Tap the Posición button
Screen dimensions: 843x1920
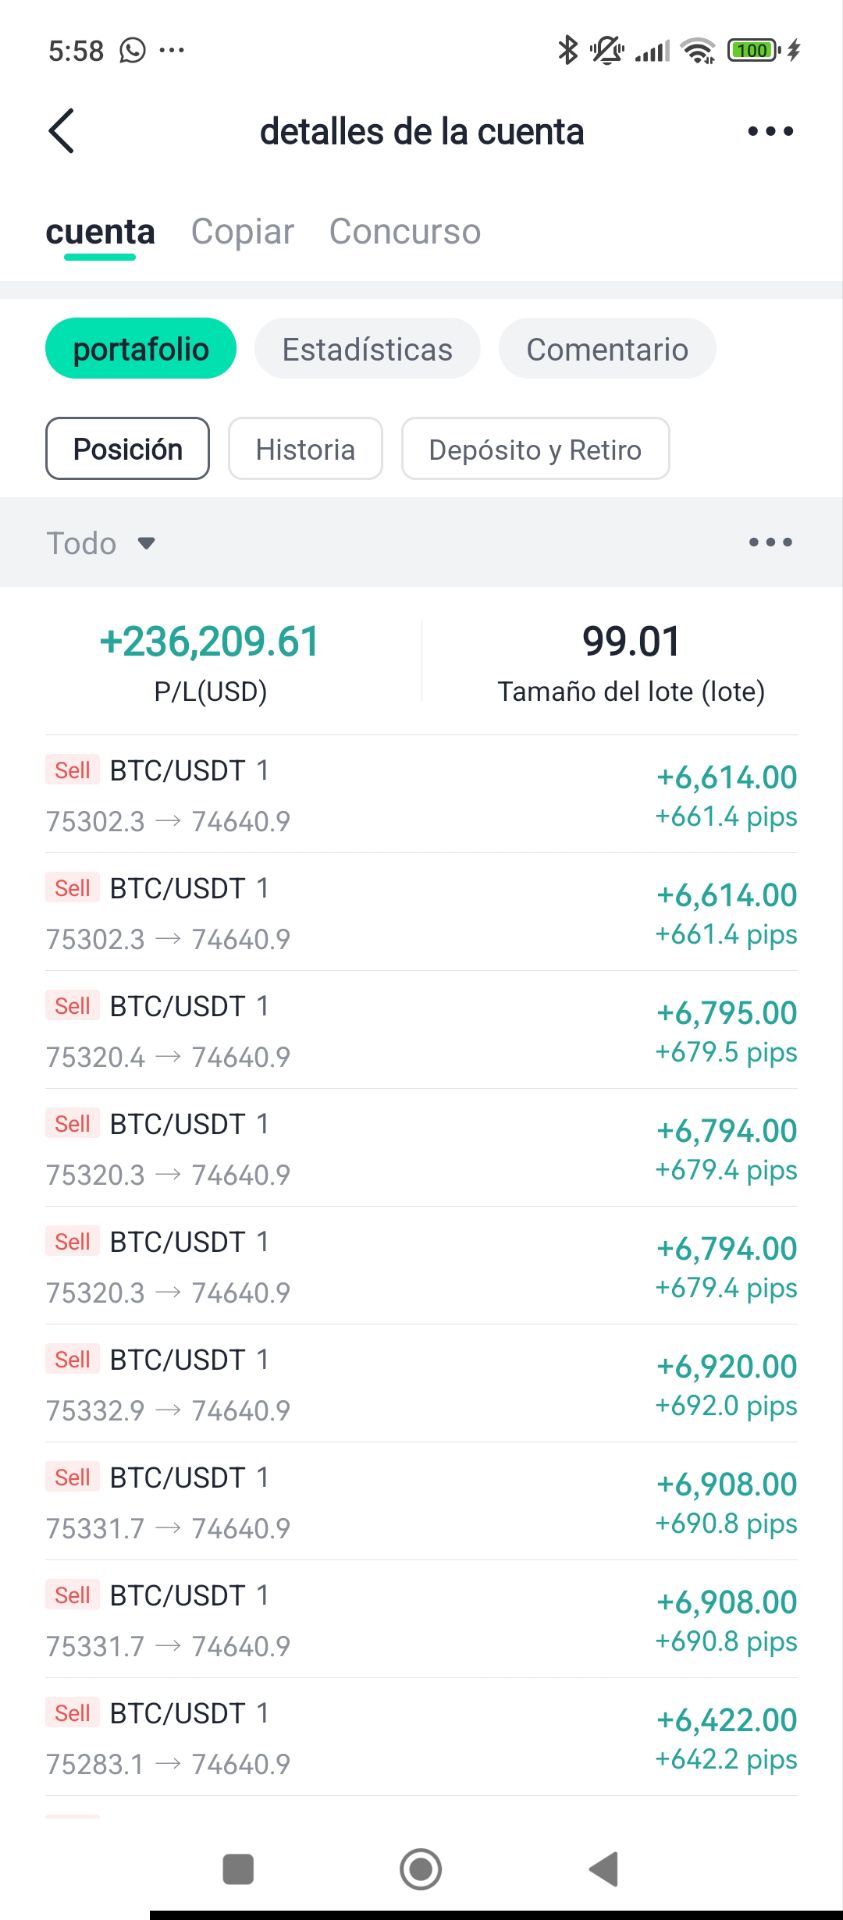(x=128, y=449)
